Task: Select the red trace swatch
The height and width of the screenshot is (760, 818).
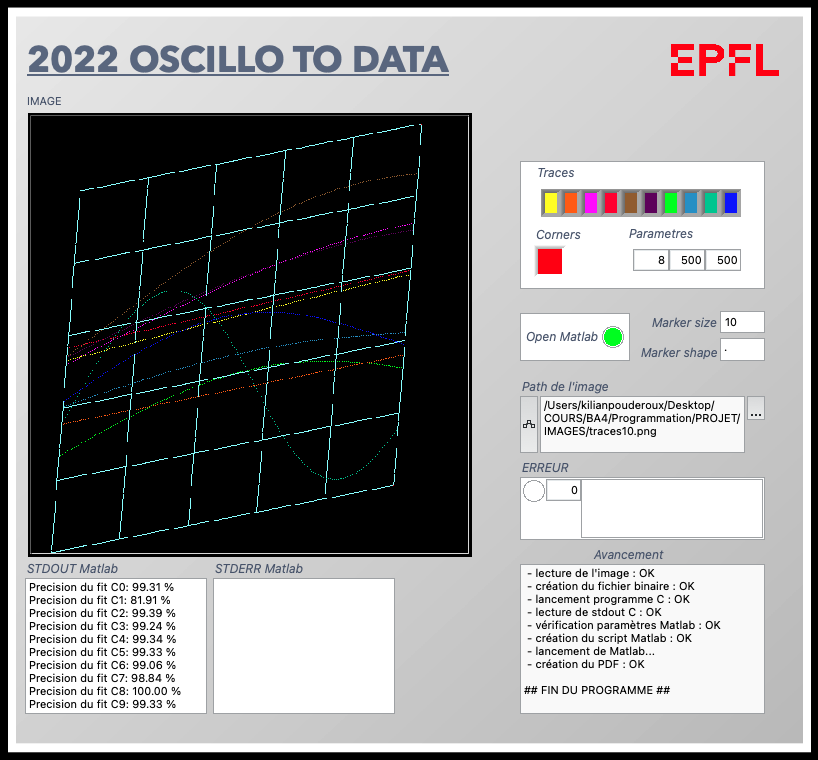Action: click(610, 203)
